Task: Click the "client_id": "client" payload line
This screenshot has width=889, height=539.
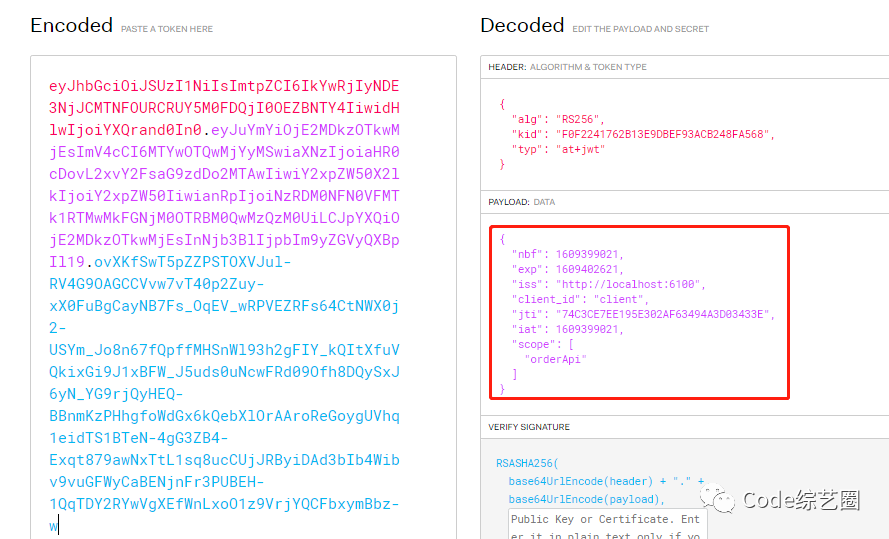Action: (579, 299)
